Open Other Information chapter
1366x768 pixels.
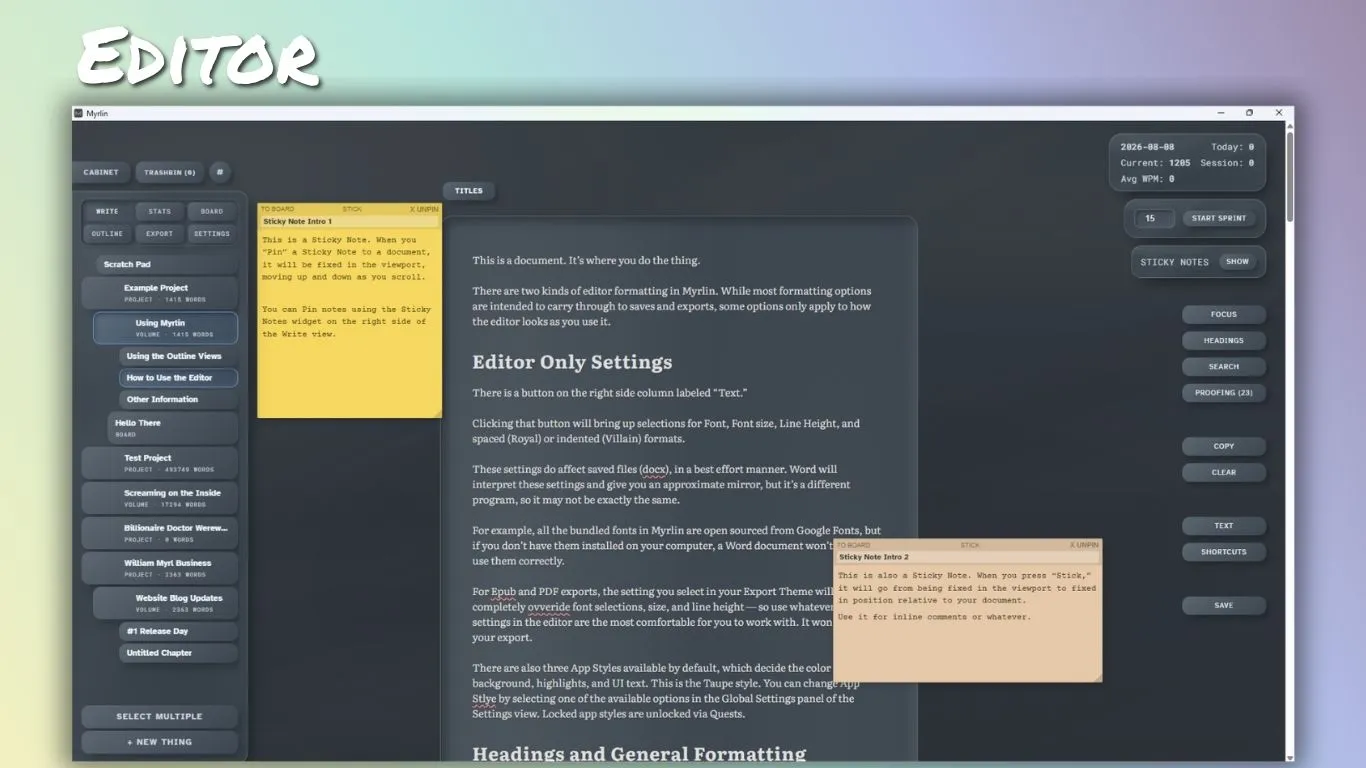click(179, 399)
